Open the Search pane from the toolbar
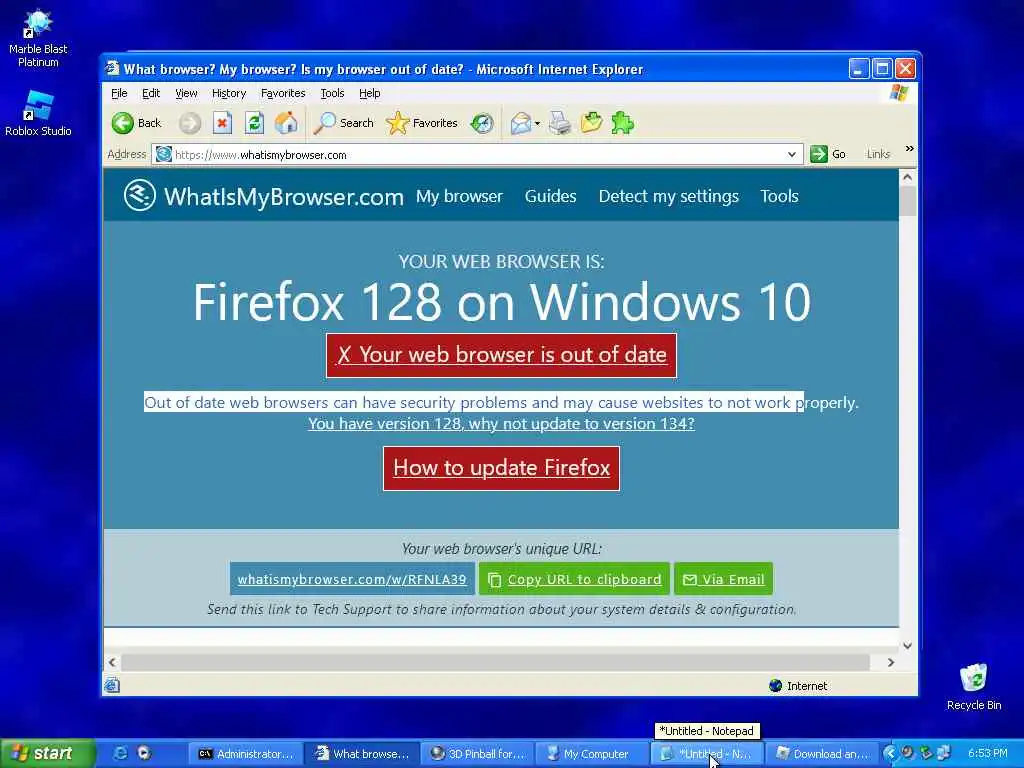The height and width of the screenshot is (768, 1024). click(x=344, y=123)
